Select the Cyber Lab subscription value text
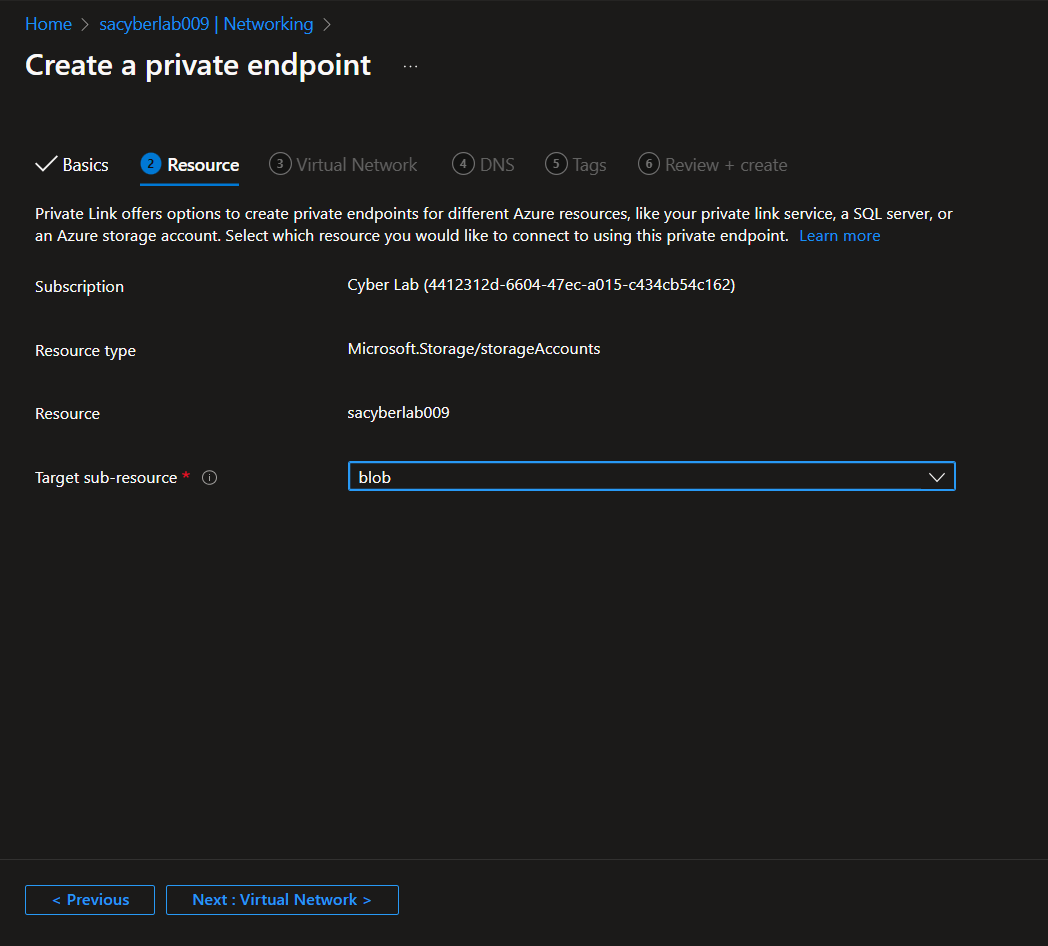Viewport: 1048px width, 946px height. (x=541, y=285)
